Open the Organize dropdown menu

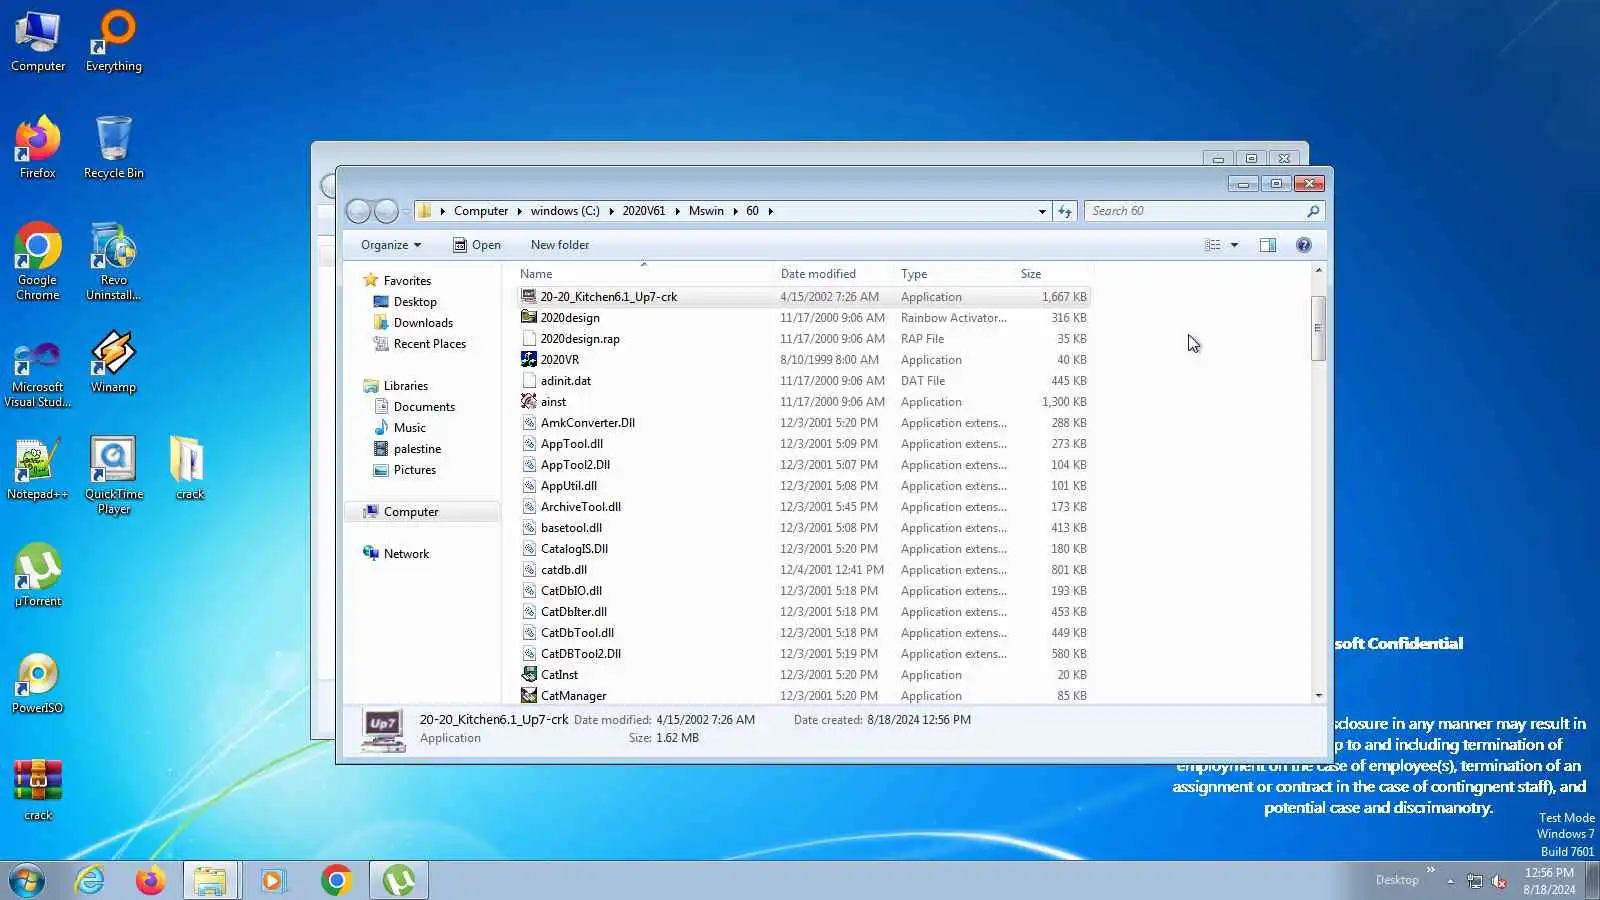point(391,245)
